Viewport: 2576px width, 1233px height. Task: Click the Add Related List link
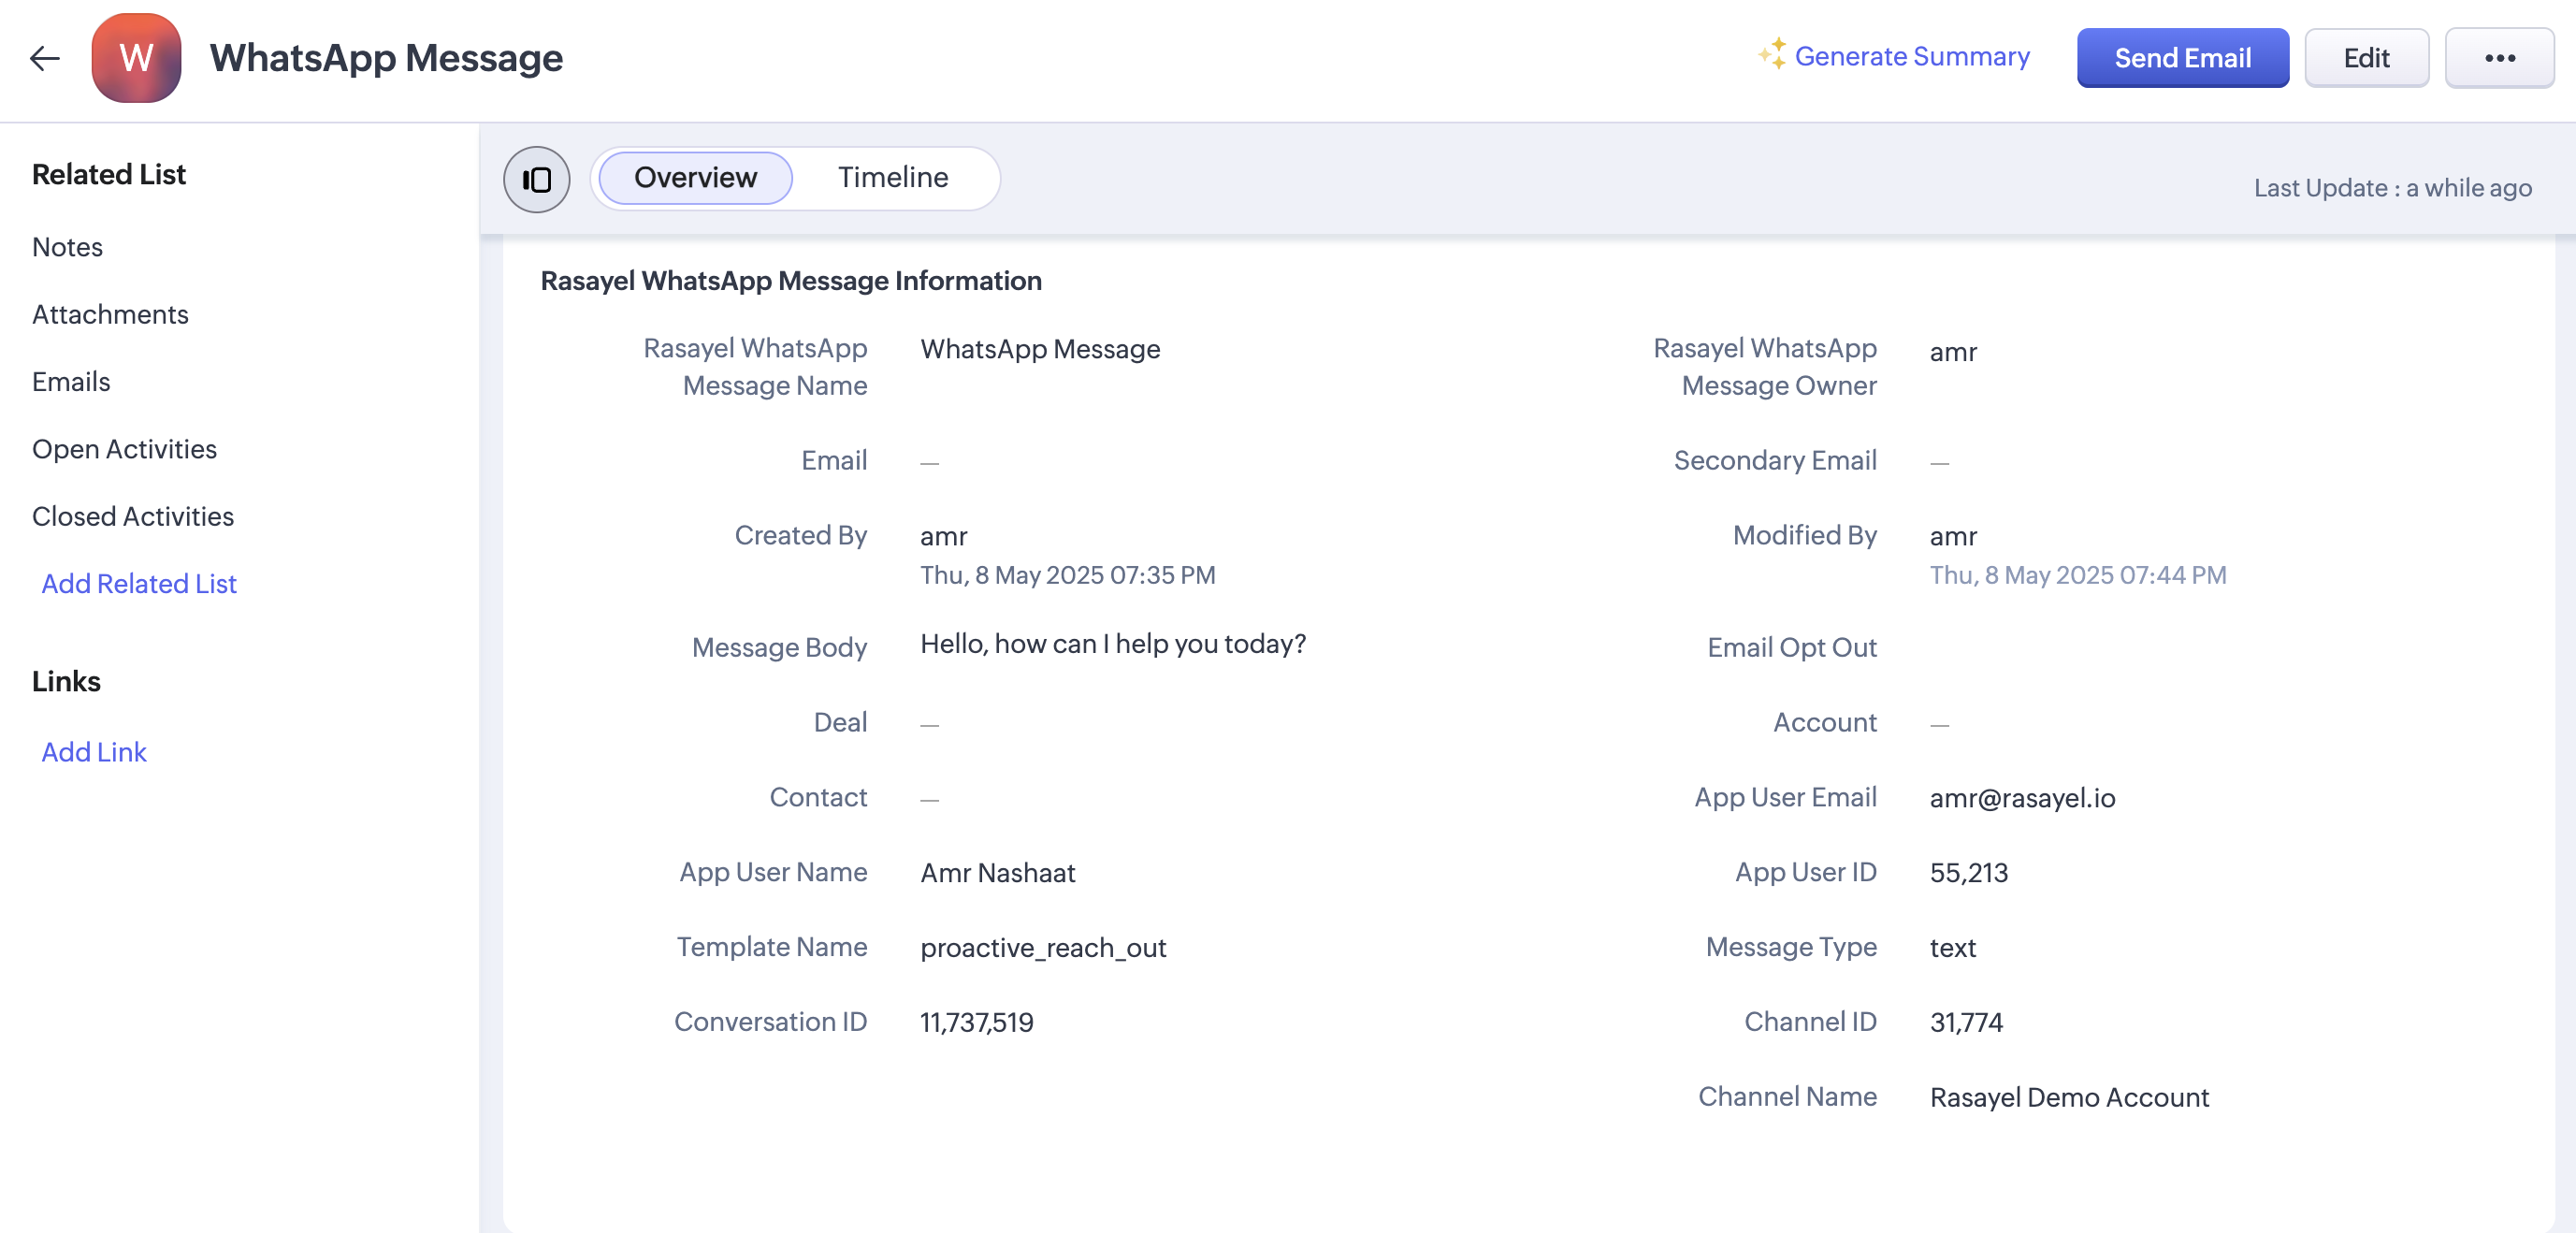tap(139, 584)
